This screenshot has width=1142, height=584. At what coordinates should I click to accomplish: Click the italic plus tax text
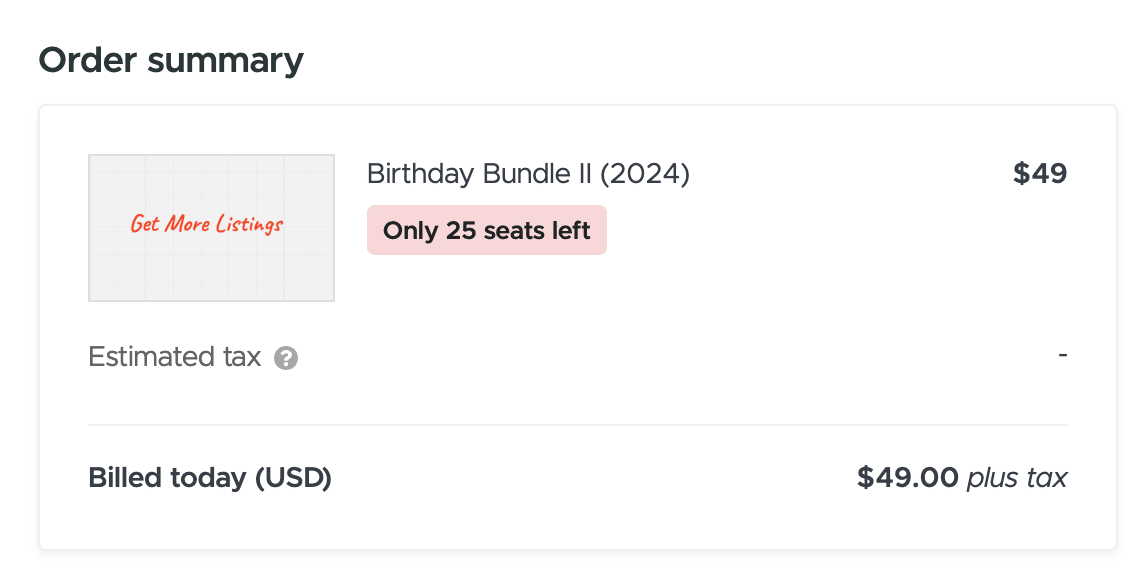point(1017,478)
